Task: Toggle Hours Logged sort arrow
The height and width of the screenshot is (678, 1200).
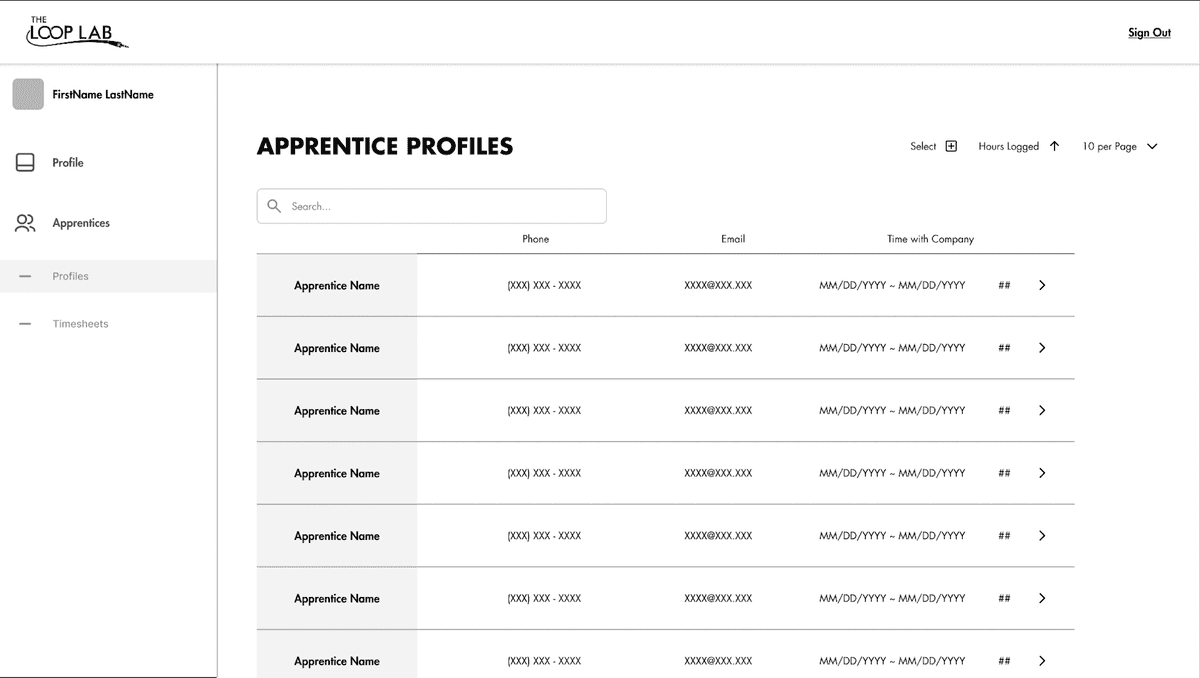Action: 1054,146
